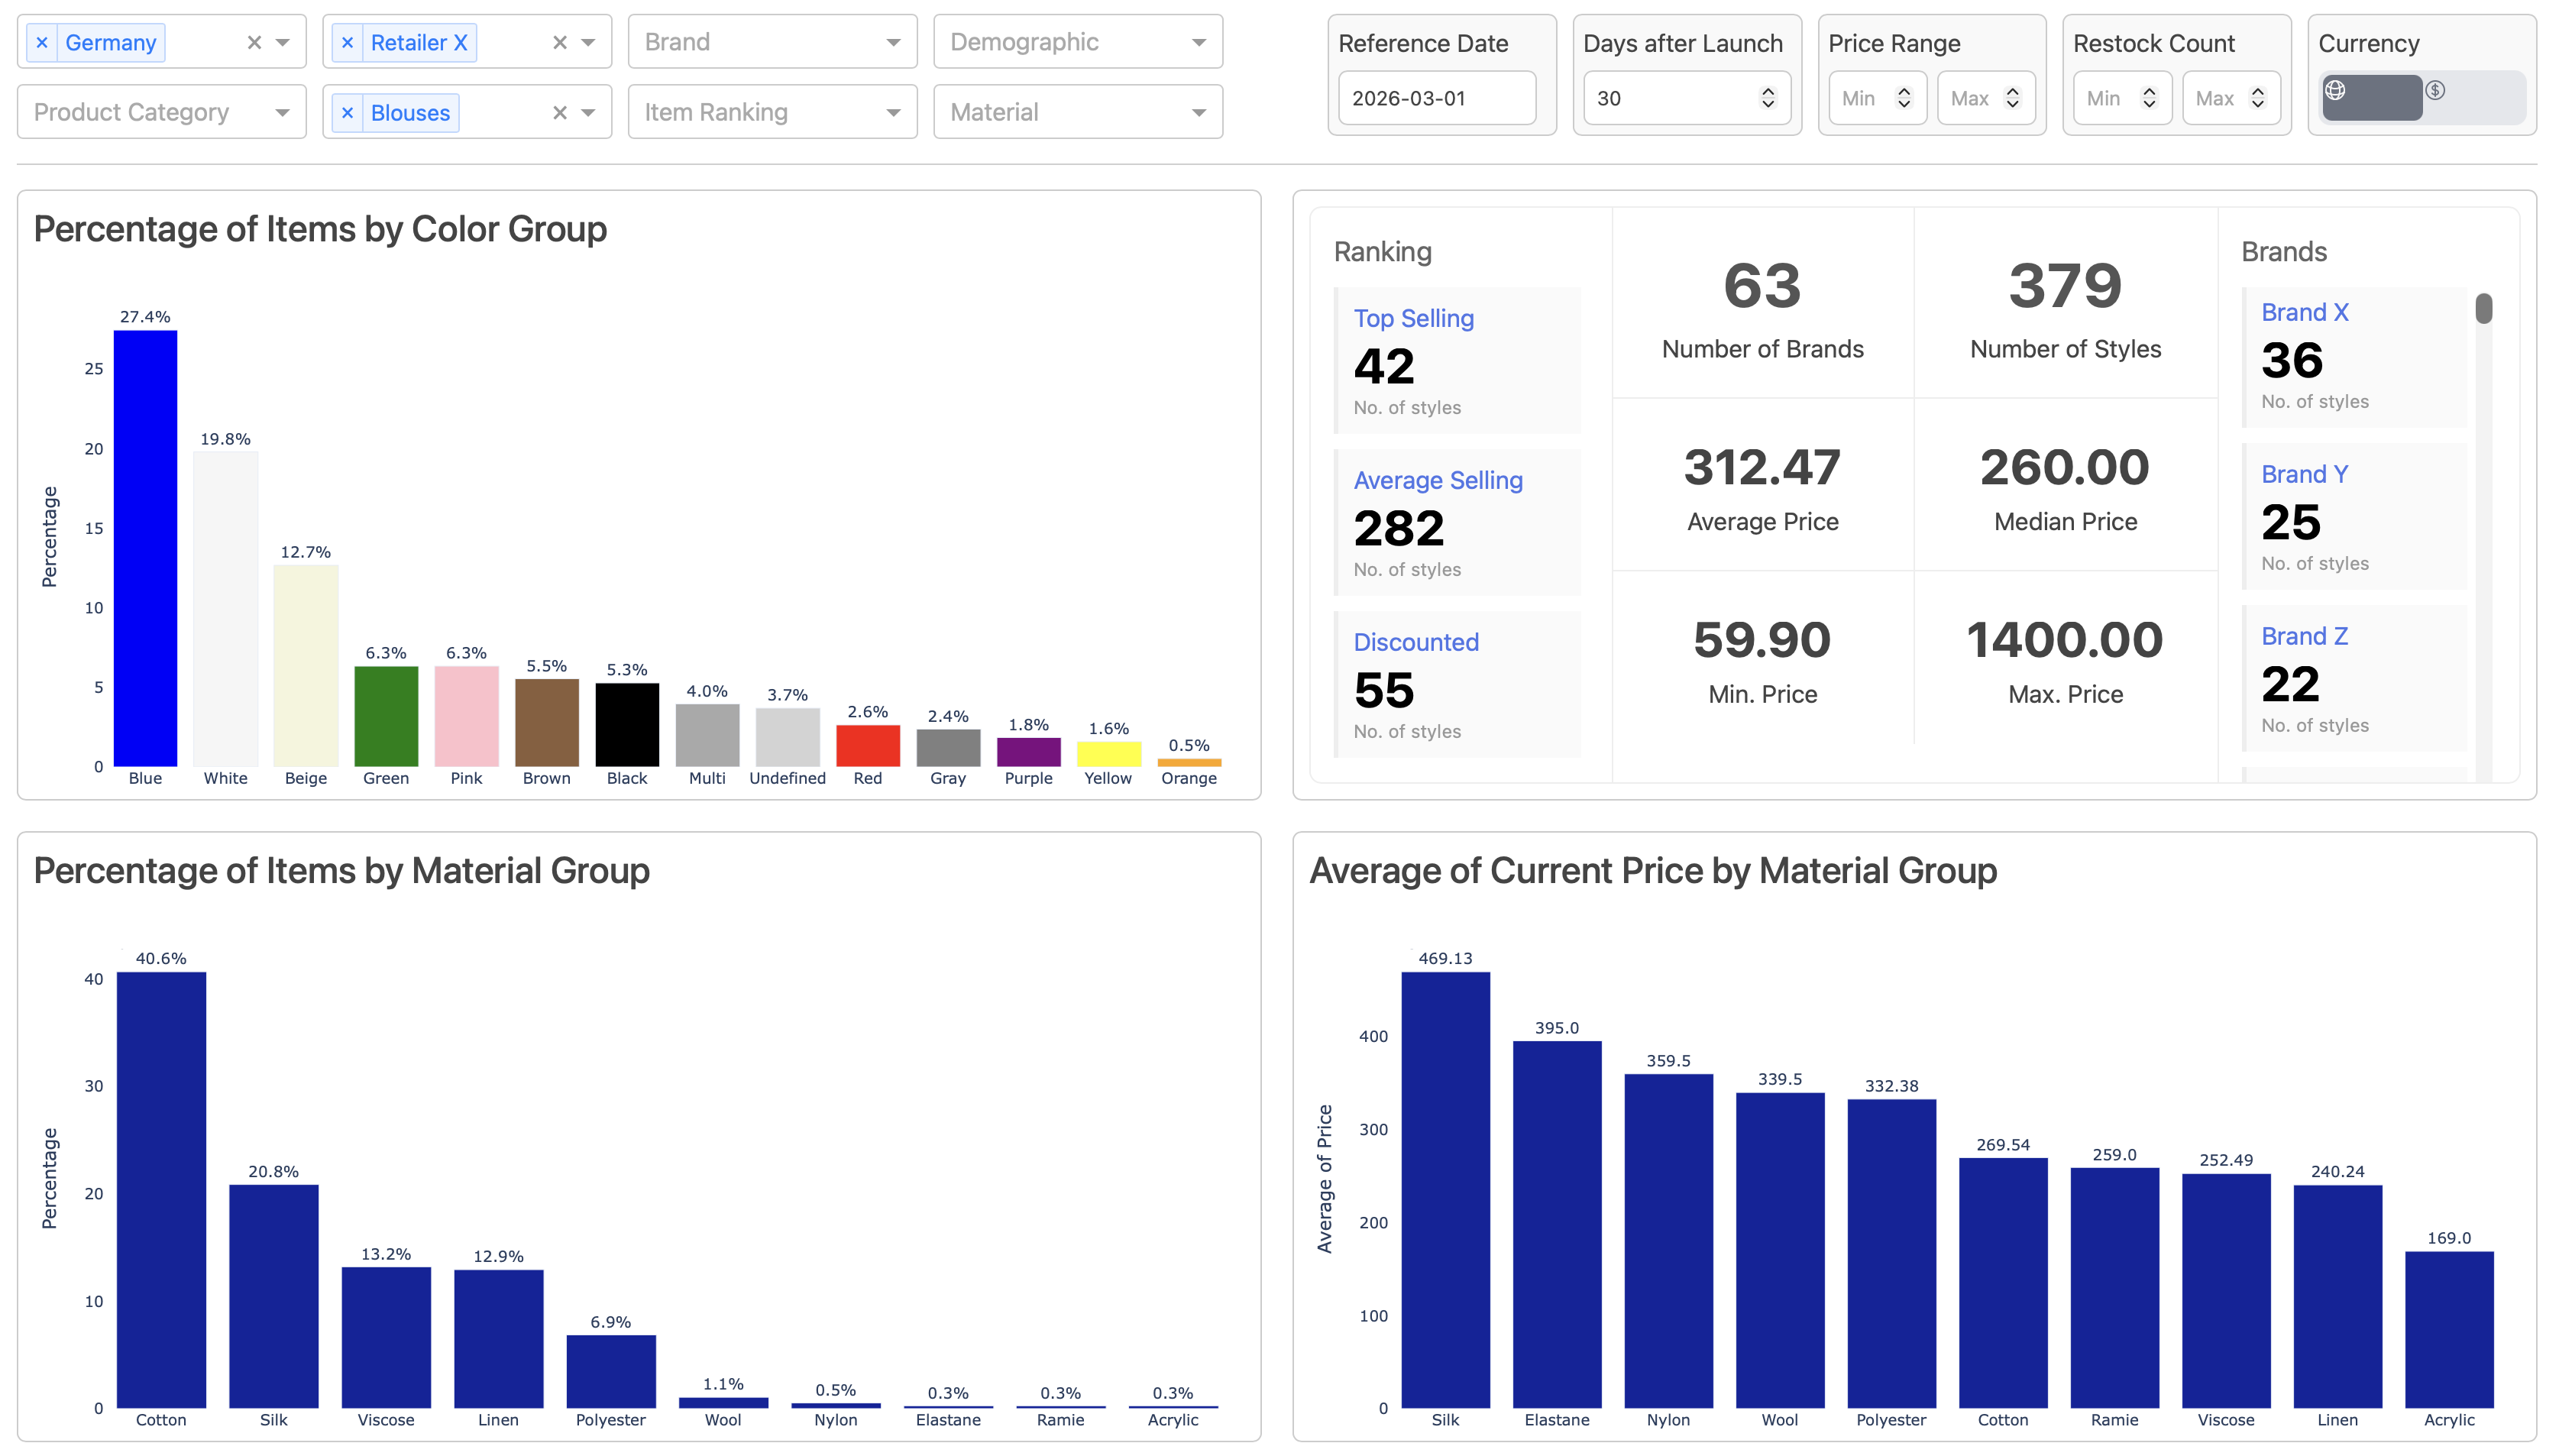Screen dimensions: 2559x1456
Task: Open the Discounted ranking link
Action: (x=1416, y=641)
